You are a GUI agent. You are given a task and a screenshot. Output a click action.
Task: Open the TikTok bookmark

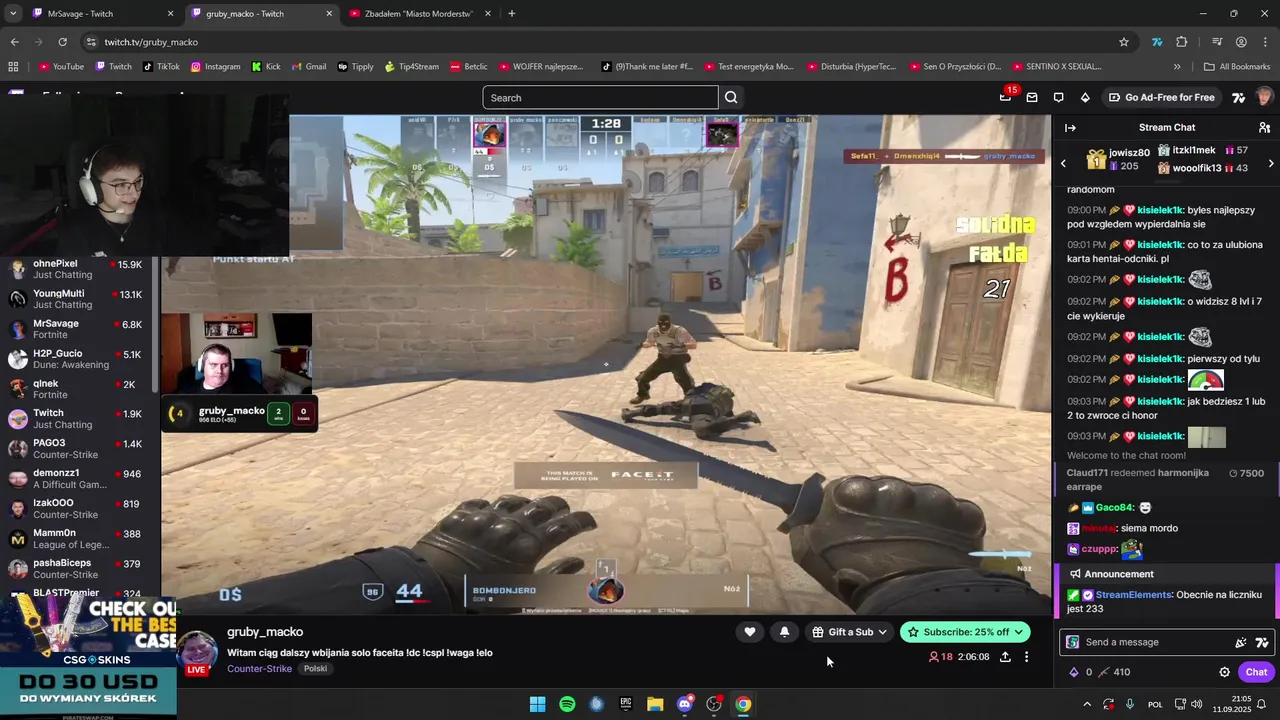click(161, 67)
